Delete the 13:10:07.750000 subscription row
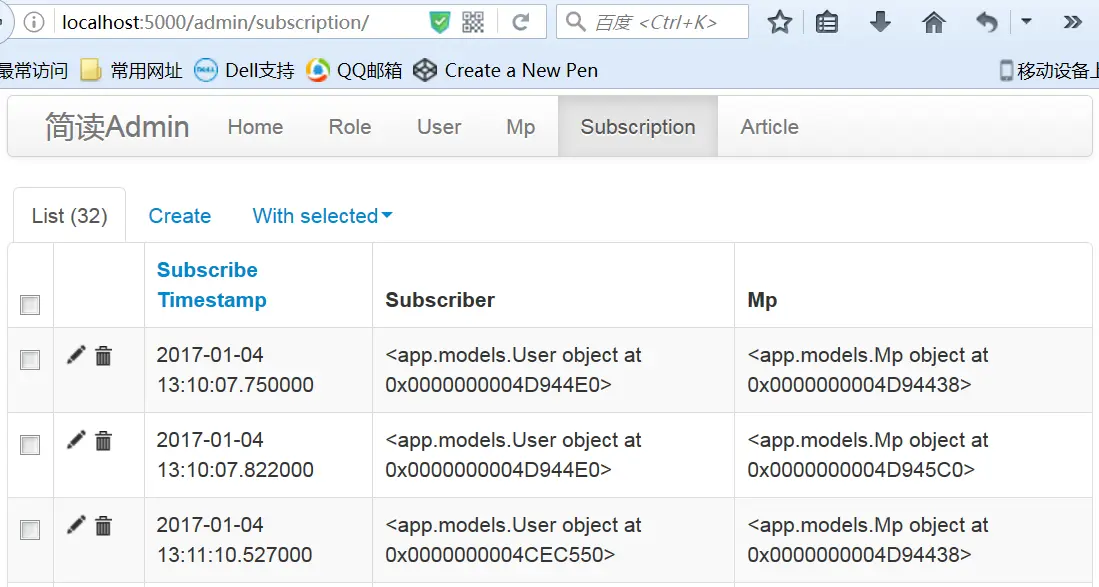The width and height of the screenshot is (1099, 587). 103,356
